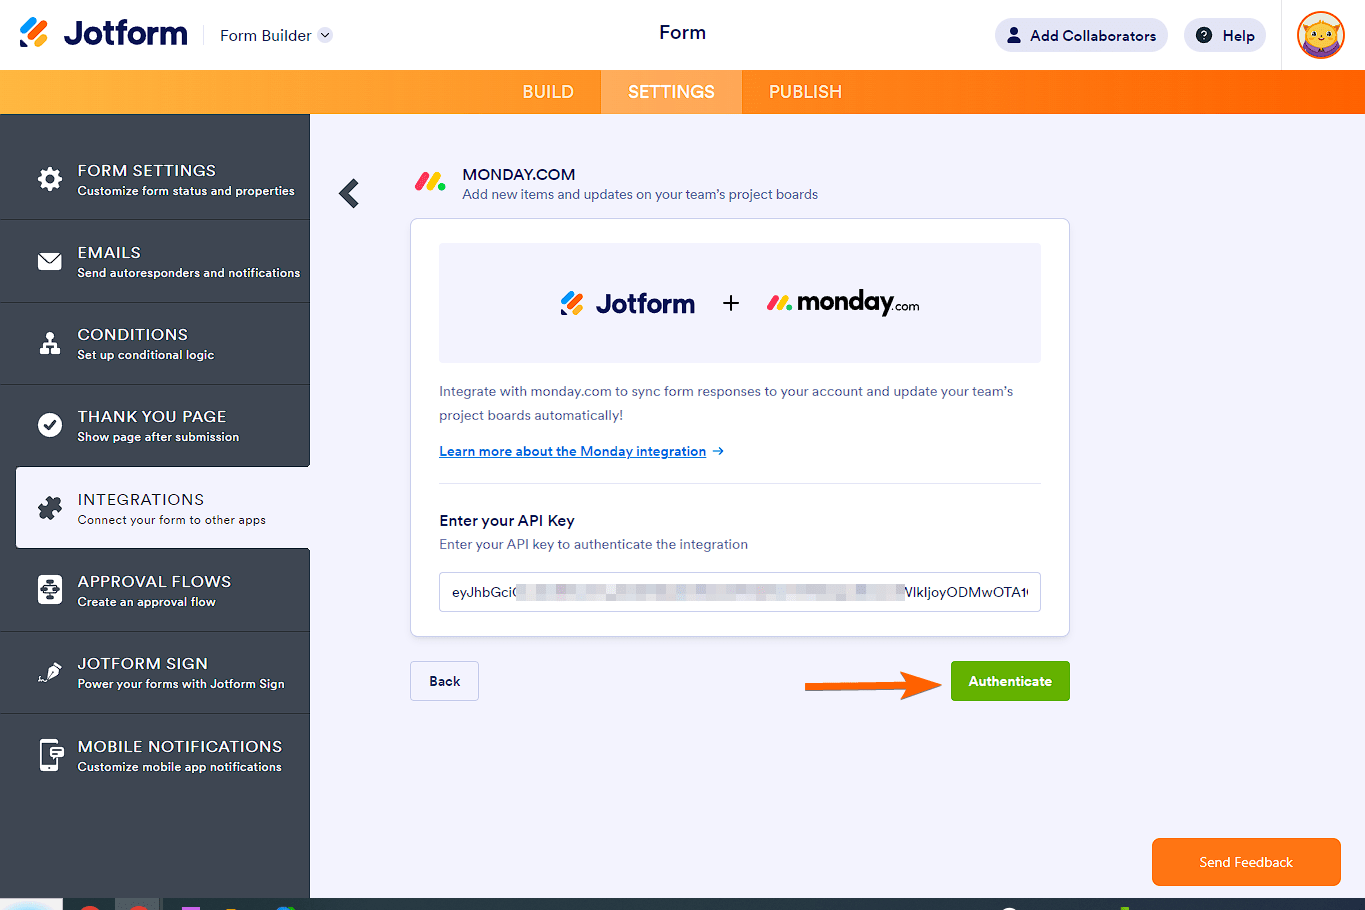Screen dimensions: 1365x910
Task: Click the Send Feedback button
Action: coord(1245,861)
